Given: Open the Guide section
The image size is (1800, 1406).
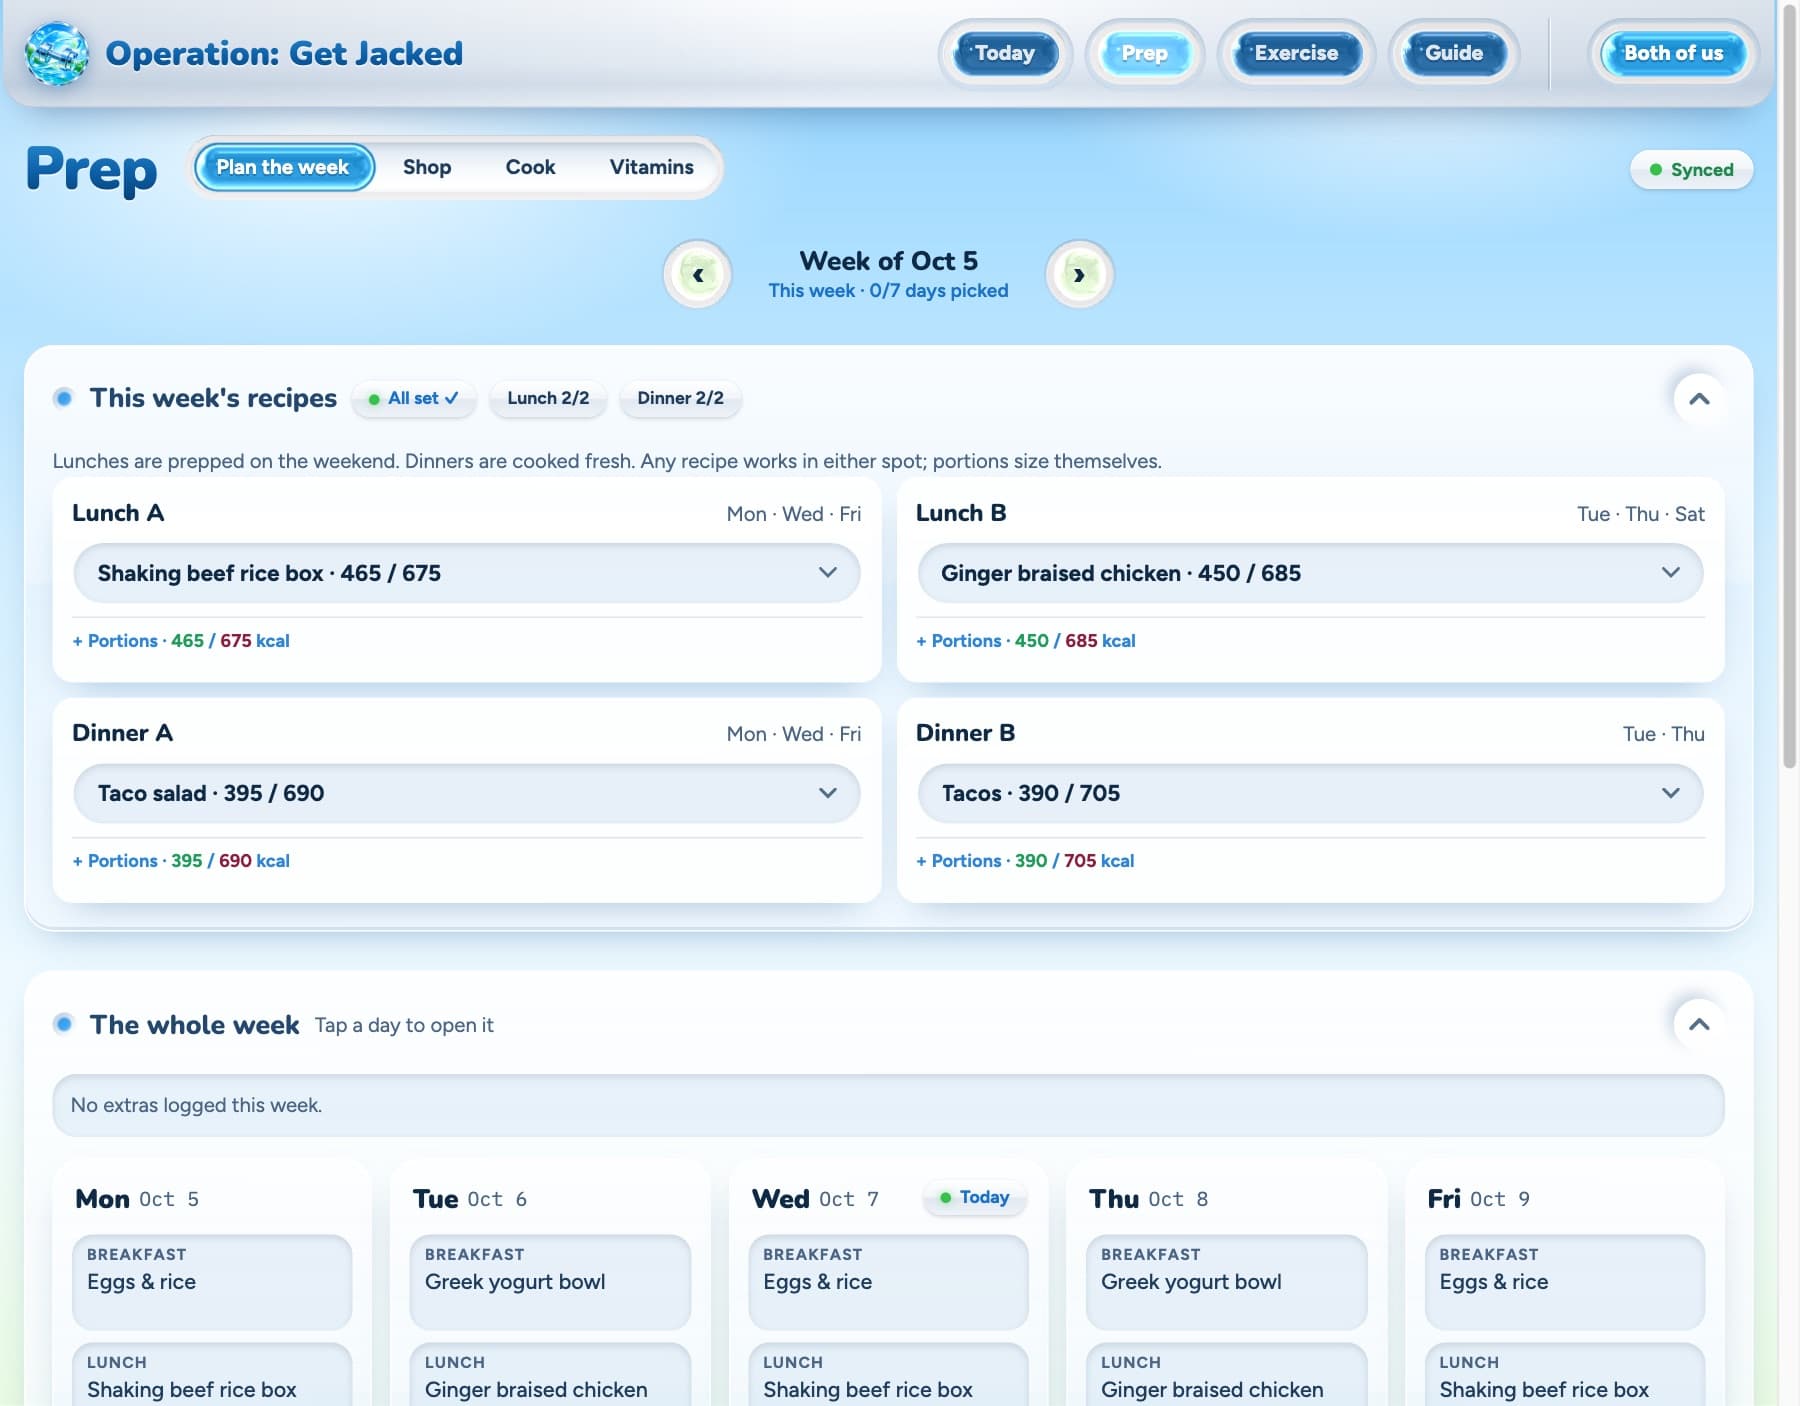Looking at the screenshot, I should click(1454, 53).
